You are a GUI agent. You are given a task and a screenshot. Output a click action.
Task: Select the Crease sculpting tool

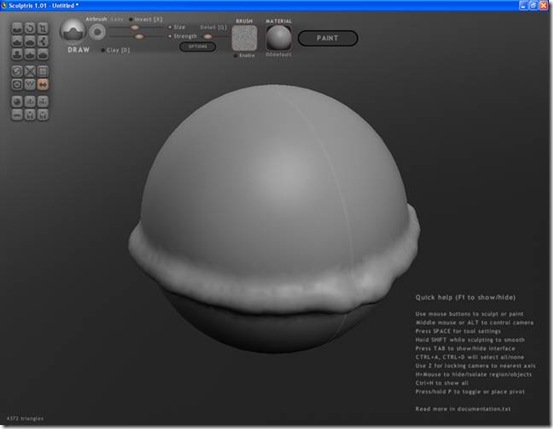[x=17, y=28]
